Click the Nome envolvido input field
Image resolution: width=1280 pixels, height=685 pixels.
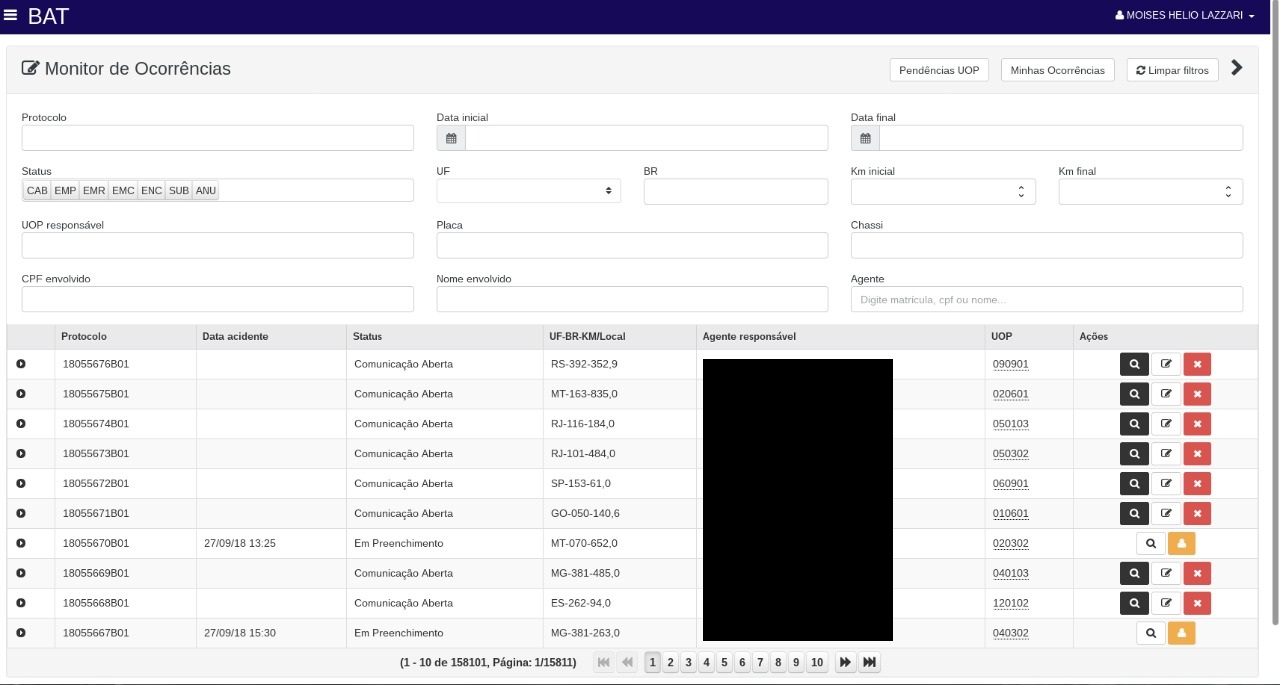(x=632, y=299)
